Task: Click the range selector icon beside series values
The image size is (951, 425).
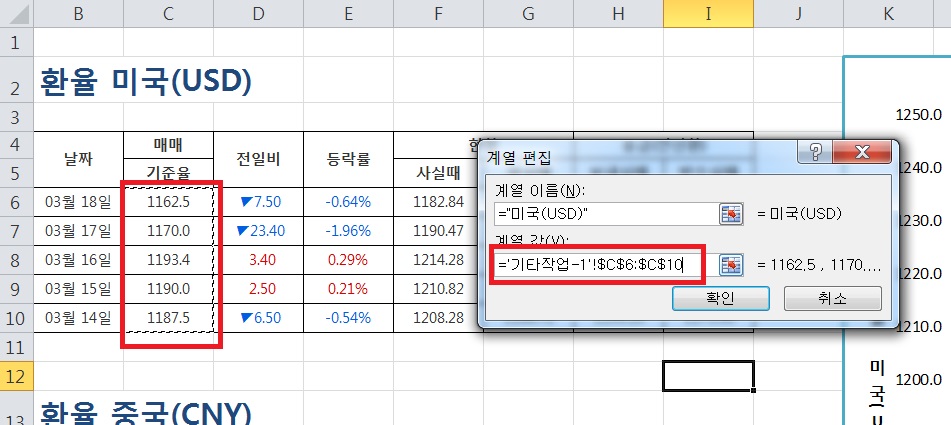Action: click(732, 265)
